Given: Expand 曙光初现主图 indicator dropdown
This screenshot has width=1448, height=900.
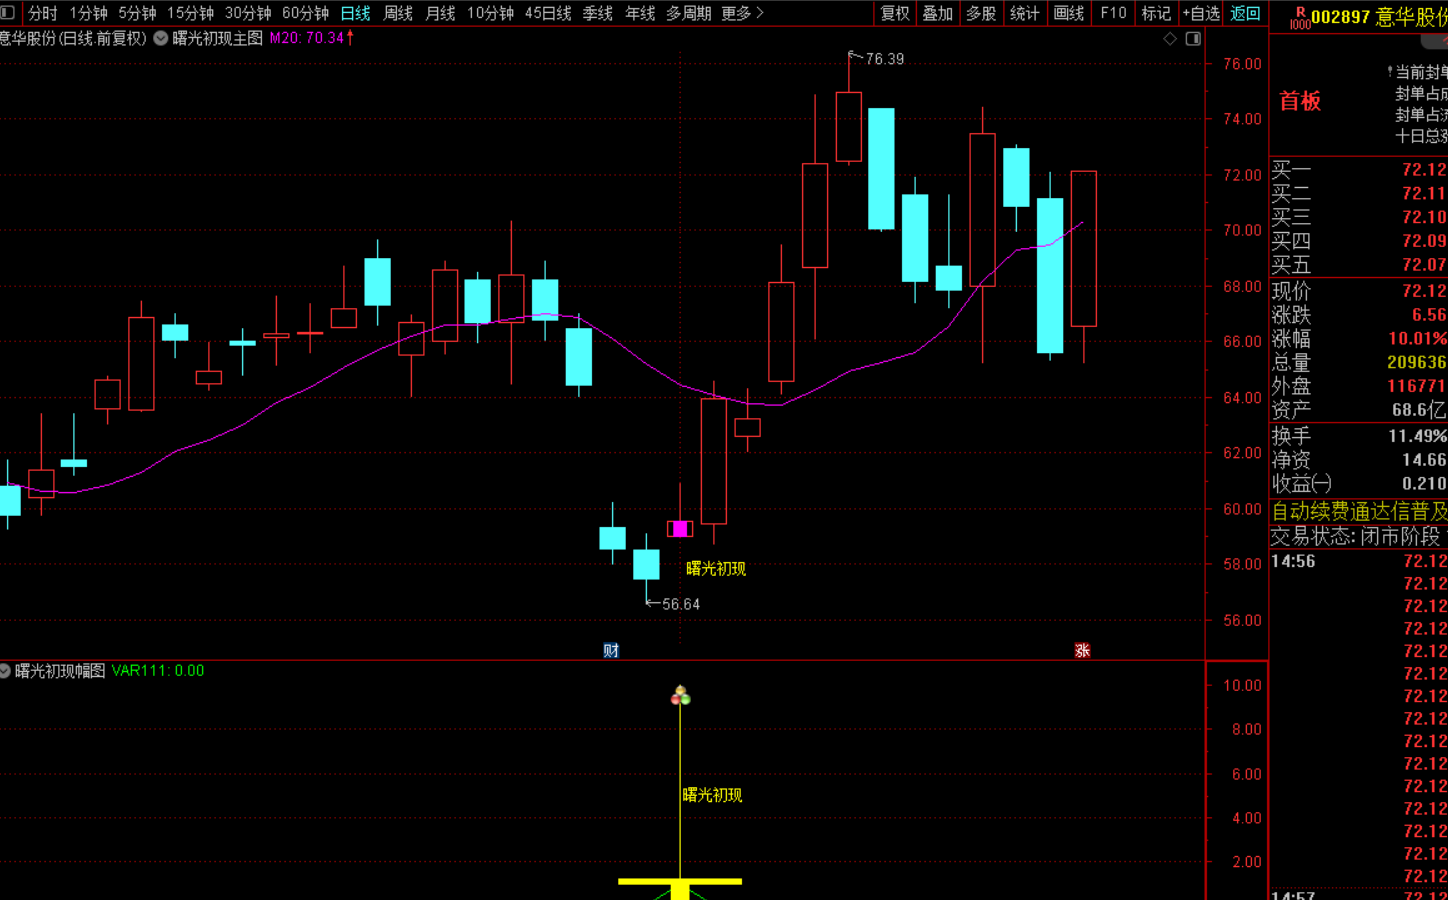Looking at the screenshot, I should point(160,38).
